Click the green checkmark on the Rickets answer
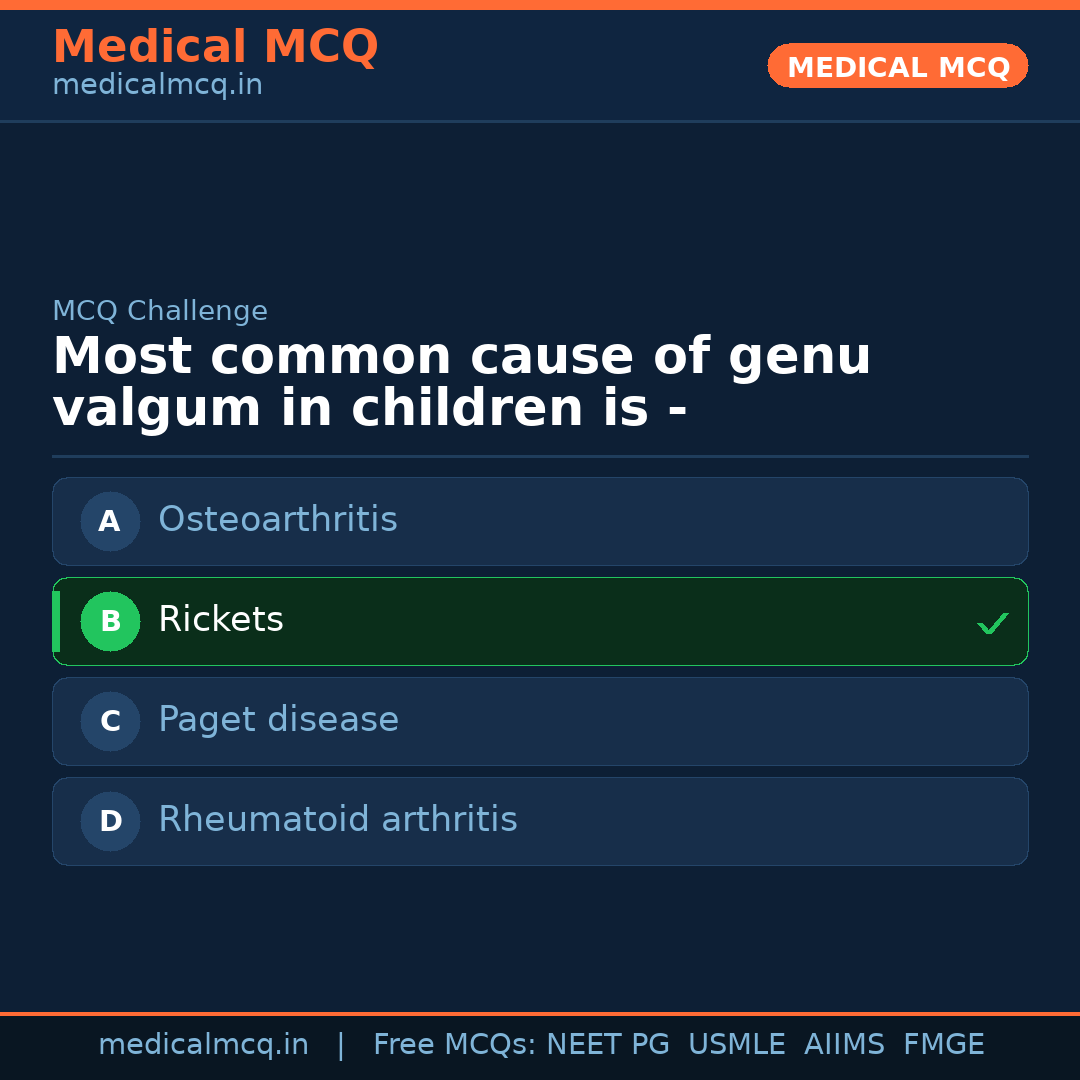This screenshot has width=1080, height=1080. (x=992, y=623)
